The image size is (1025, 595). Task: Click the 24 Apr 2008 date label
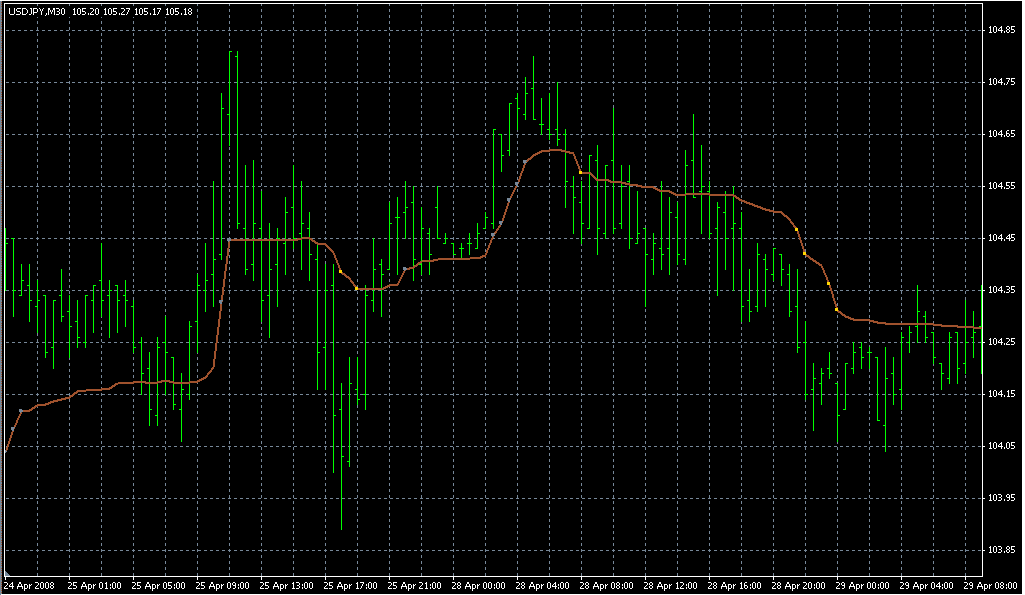click(28, 585)
